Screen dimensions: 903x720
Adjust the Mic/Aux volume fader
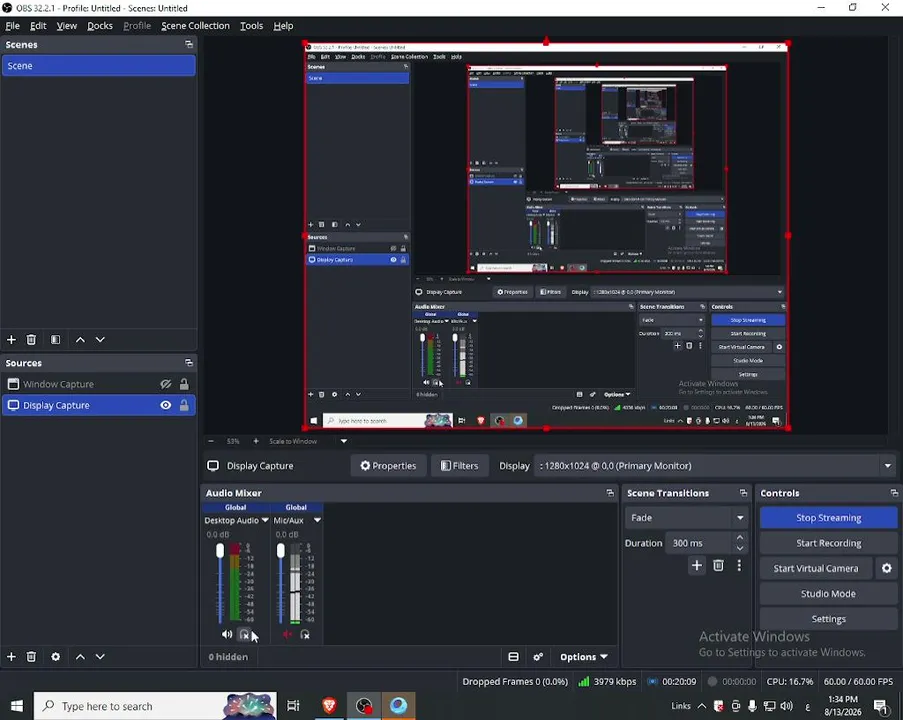280,551
